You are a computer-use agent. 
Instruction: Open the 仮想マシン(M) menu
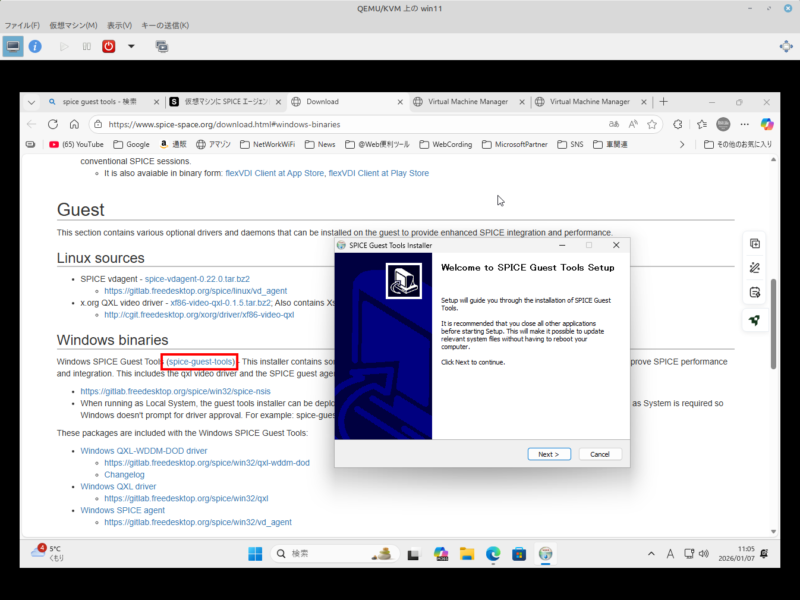(x=73, y=24)
